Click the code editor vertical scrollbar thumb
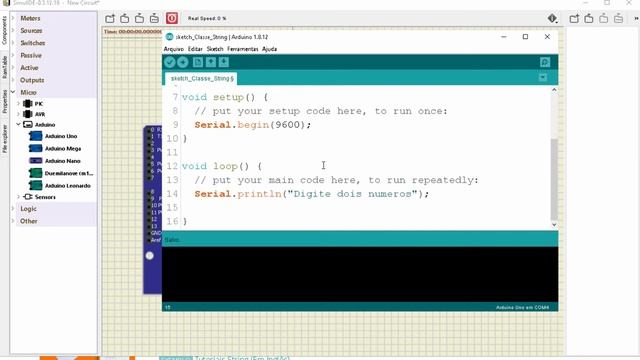This screenshot has width=640, height=360. pos(554,179)
